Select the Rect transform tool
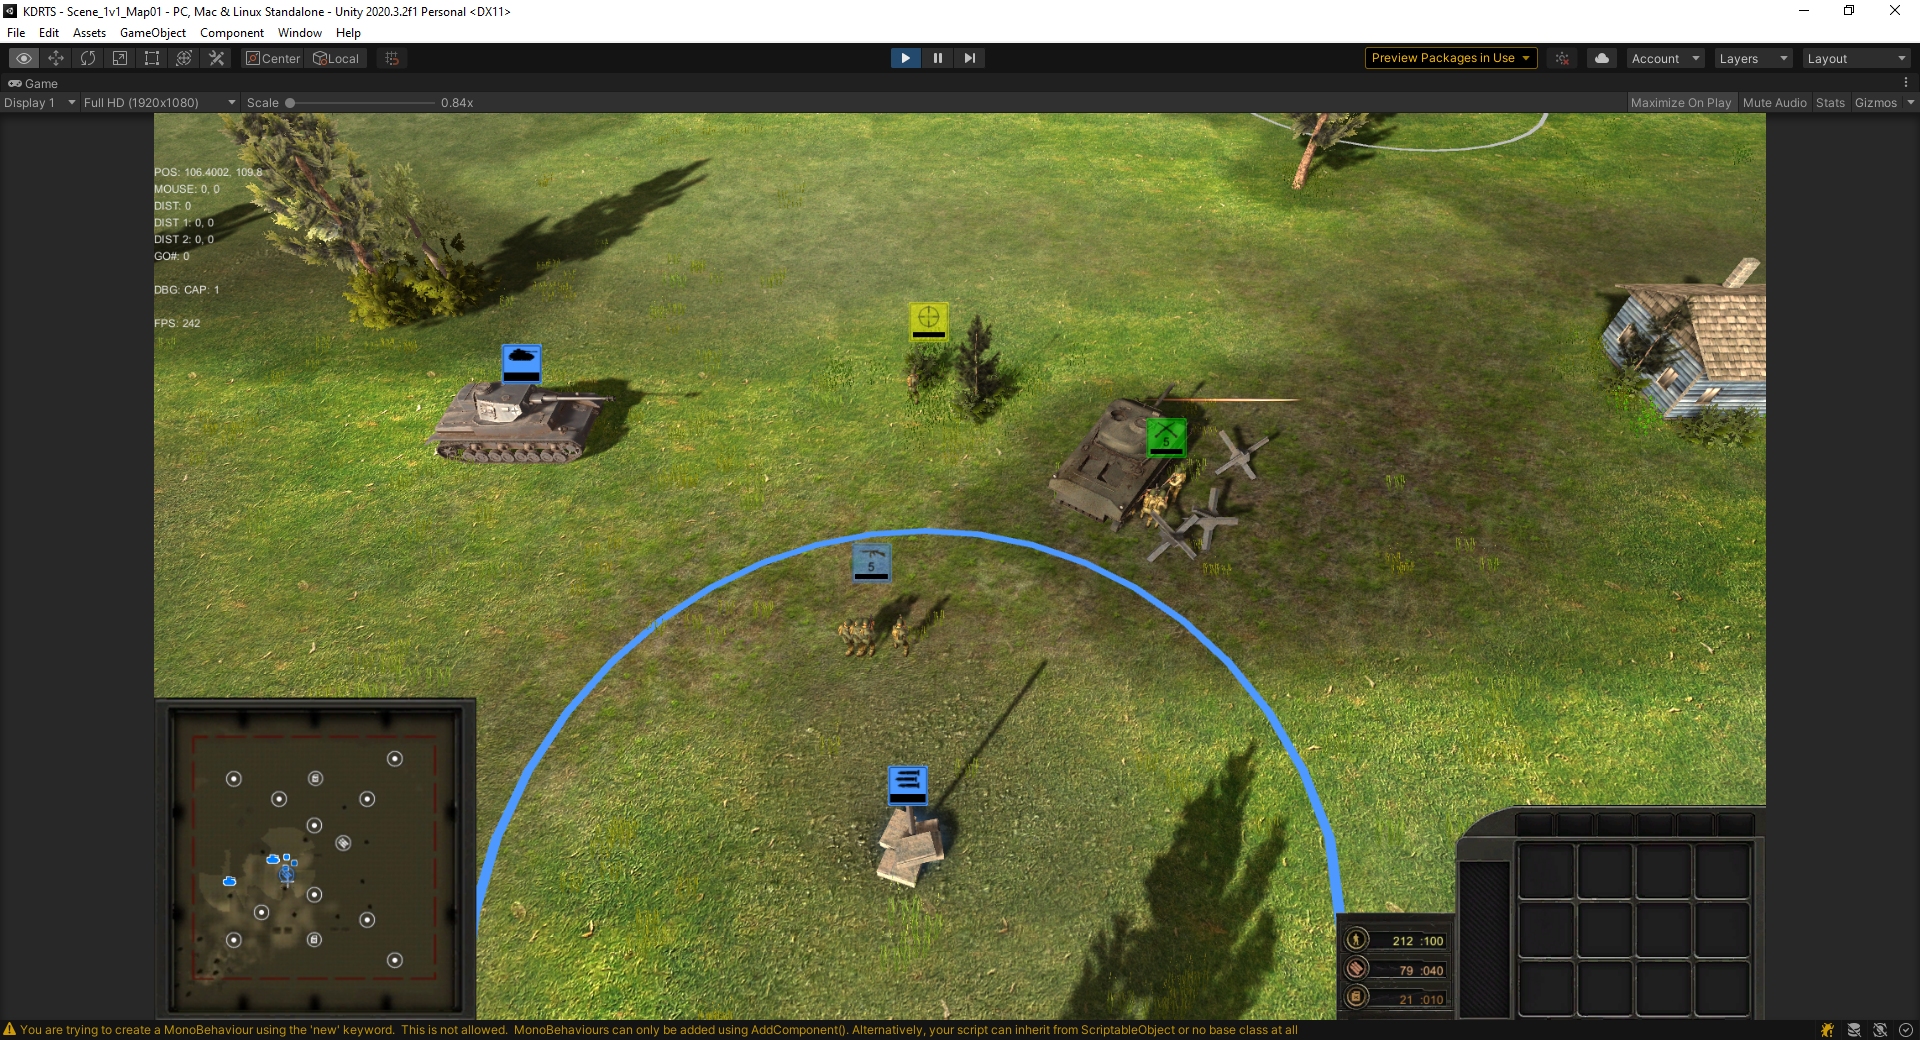The width and height of the screenshot is (1920, 1040). [152, 58]
